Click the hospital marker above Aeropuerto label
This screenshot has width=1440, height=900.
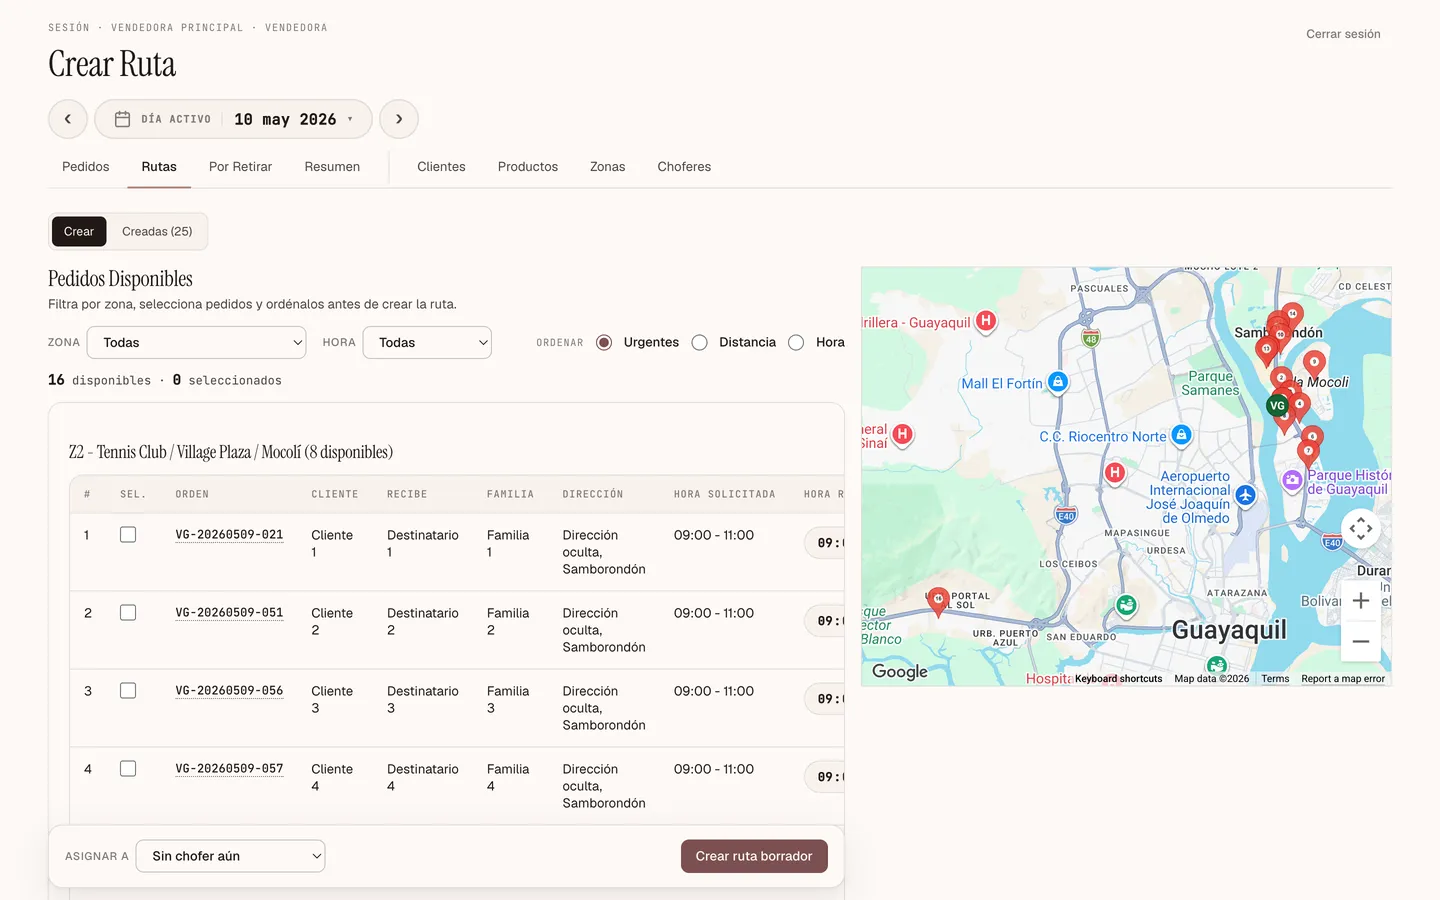point(1115,472)
